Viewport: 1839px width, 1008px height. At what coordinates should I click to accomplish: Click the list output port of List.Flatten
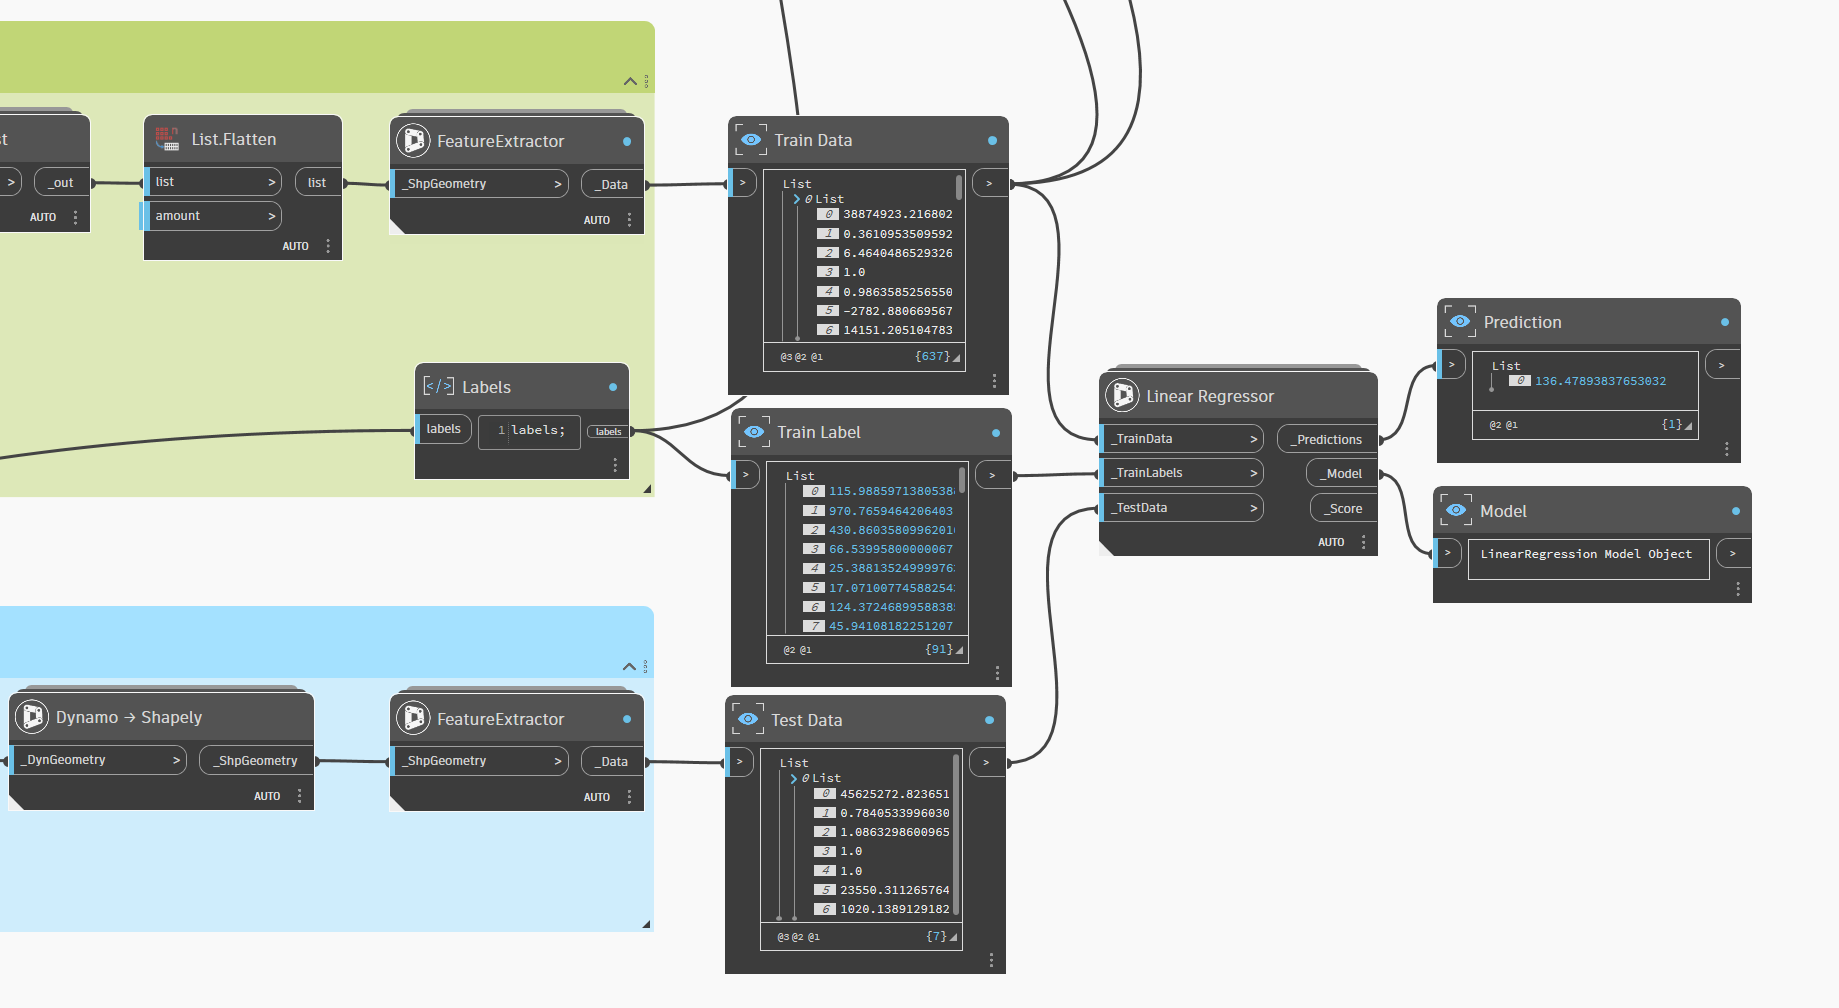318,182
